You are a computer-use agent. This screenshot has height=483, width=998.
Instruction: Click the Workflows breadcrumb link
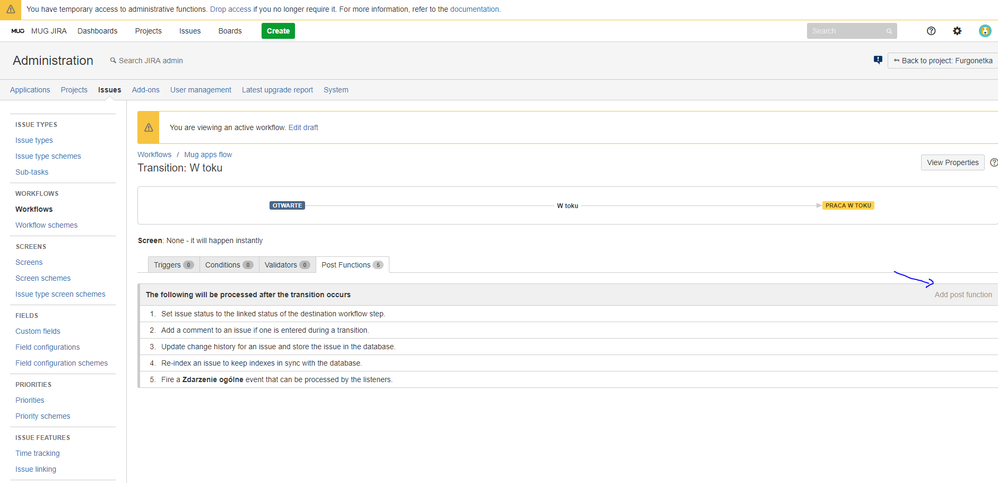(x=155, y=155)
